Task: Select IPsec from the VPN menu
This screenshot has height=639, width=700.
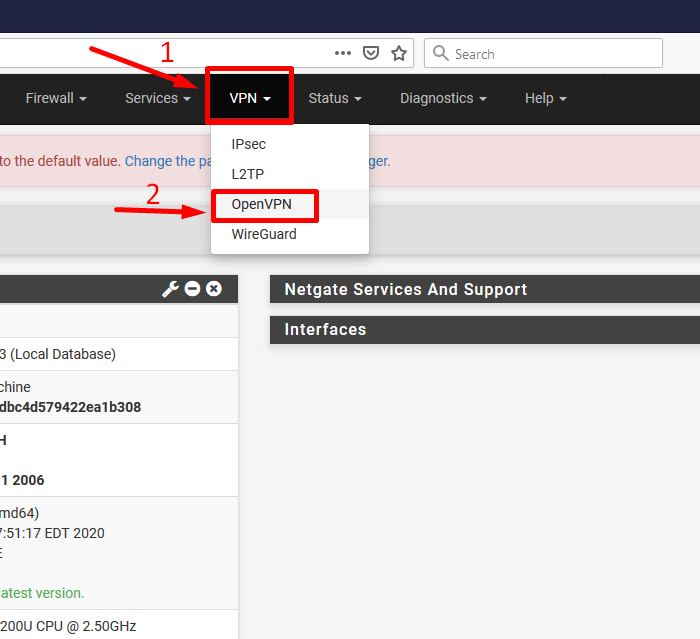Action: tap(290, 144)
